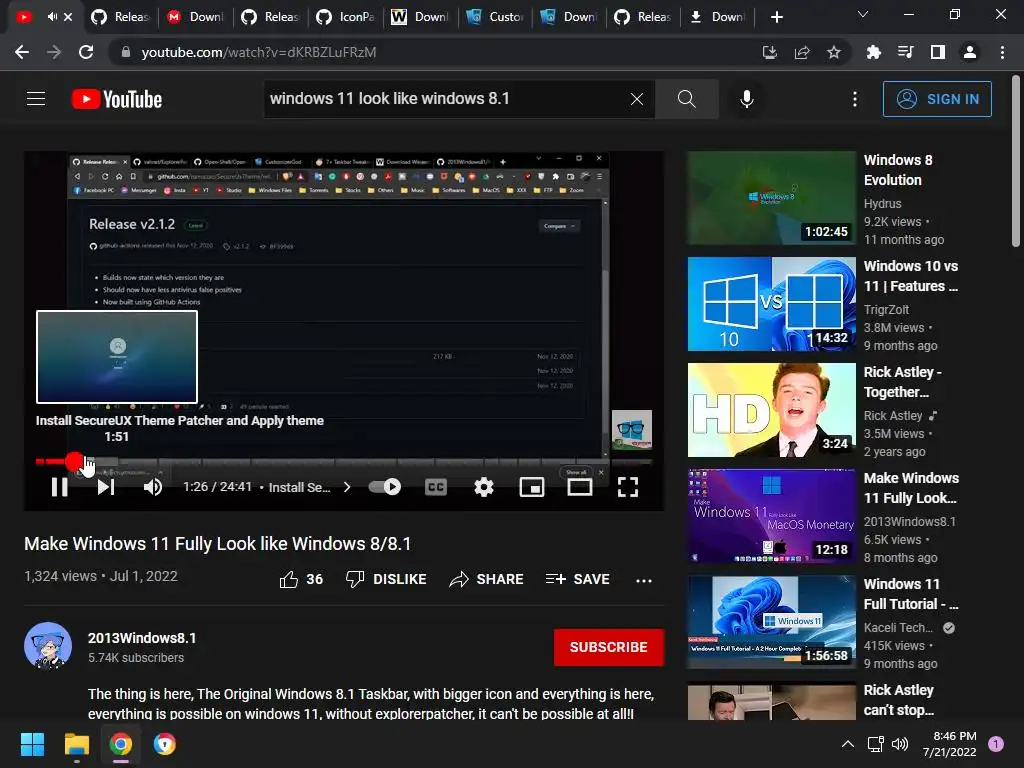Open Rick Astley Together video thumbnail
Screen dimensions: 1024x768
[x=771, y=409]
